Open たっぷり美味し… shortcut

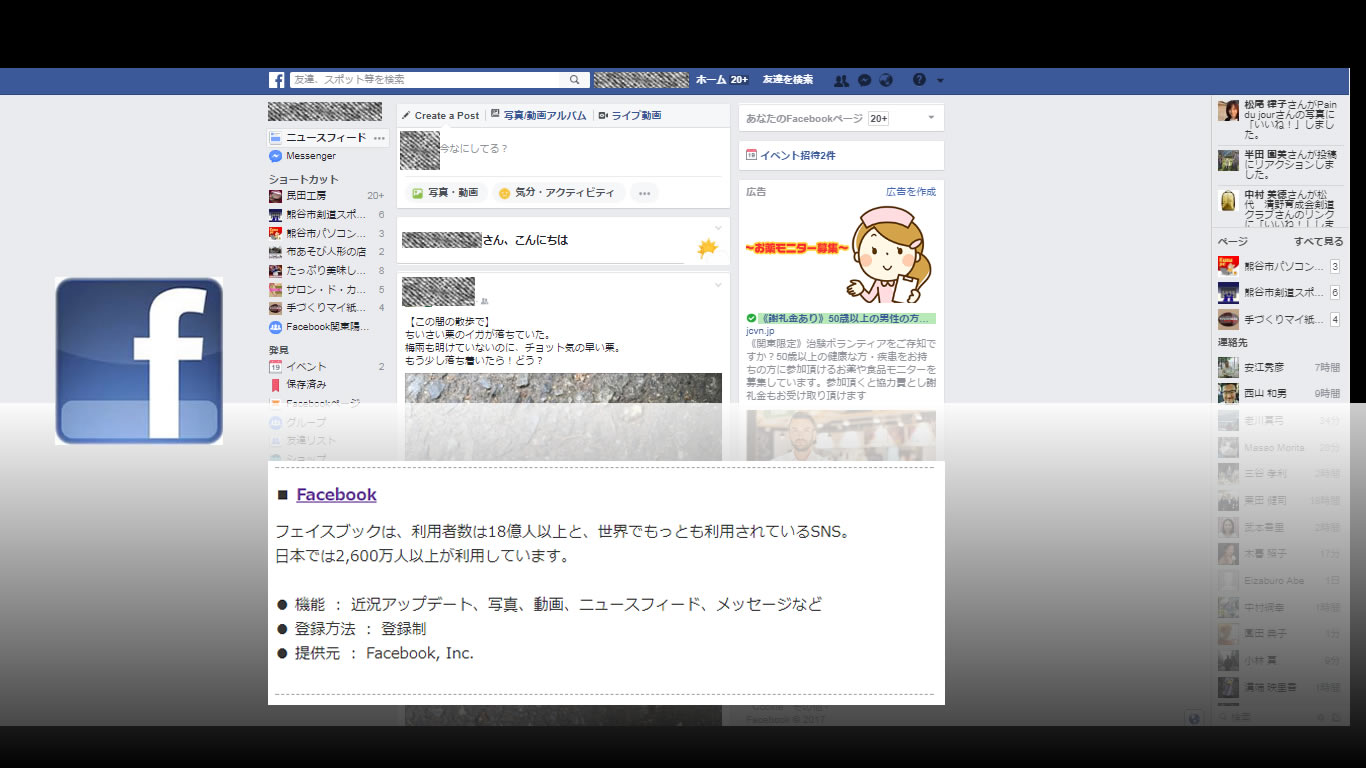[326, 270]
